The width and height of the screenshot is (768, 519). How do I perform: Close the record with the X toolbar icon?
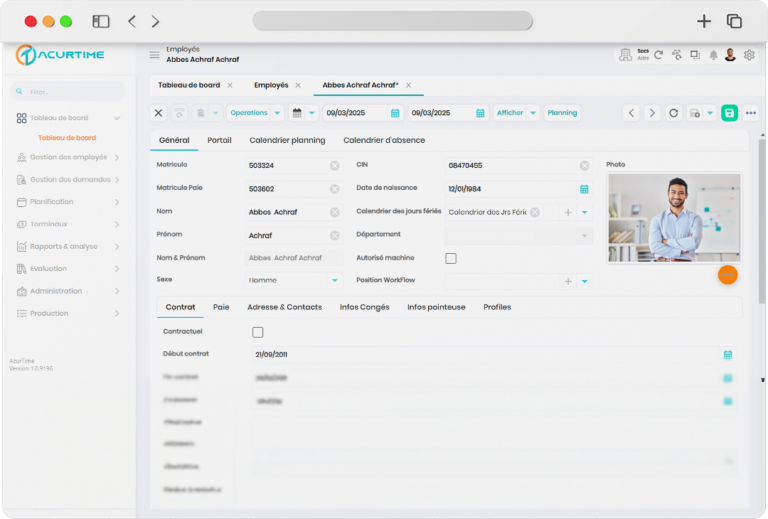click(158, 113)
